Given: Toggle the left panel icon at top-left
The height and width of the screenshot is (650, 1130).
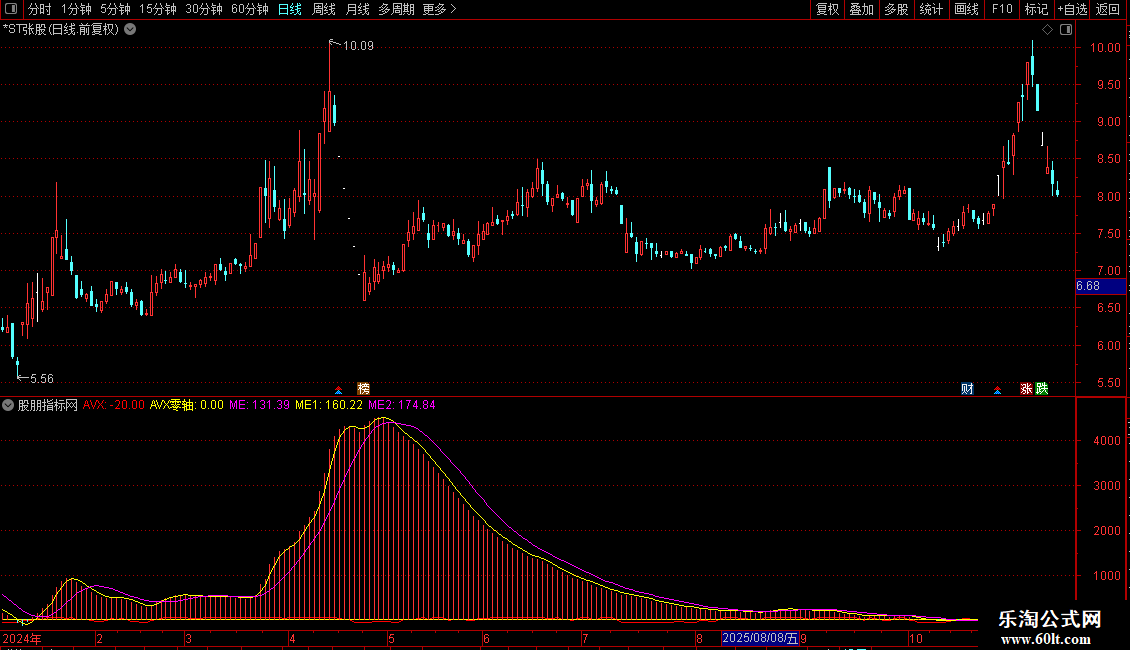Looking at the screenshot, I should pos(11,9).
